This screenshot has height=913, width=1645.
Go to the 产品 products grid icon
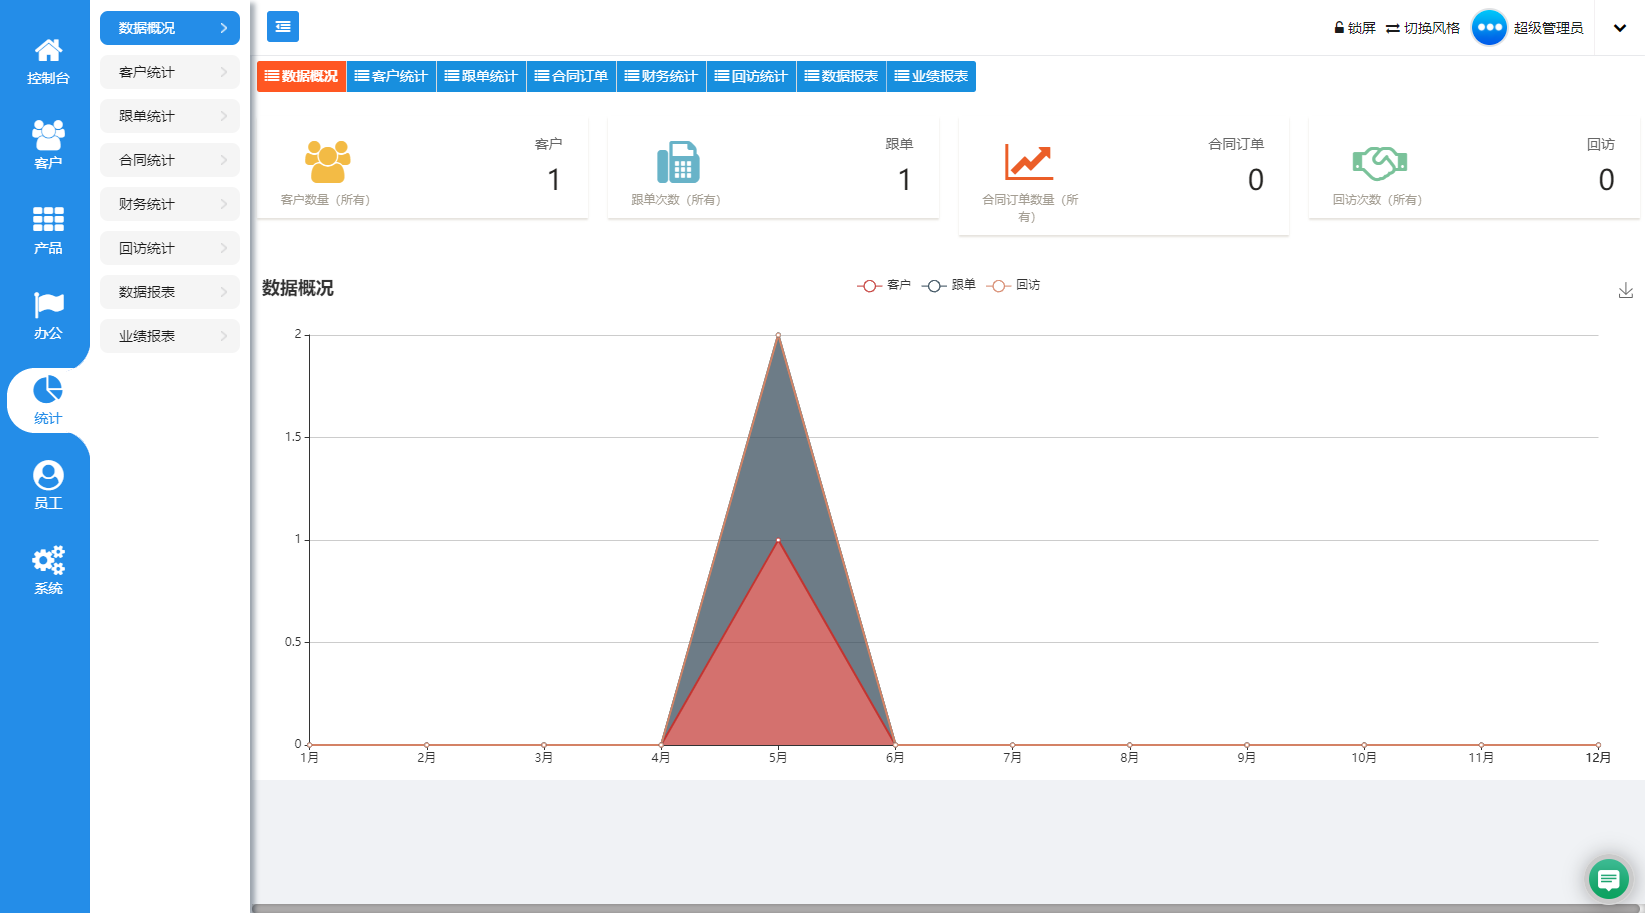tap(48, 230)
